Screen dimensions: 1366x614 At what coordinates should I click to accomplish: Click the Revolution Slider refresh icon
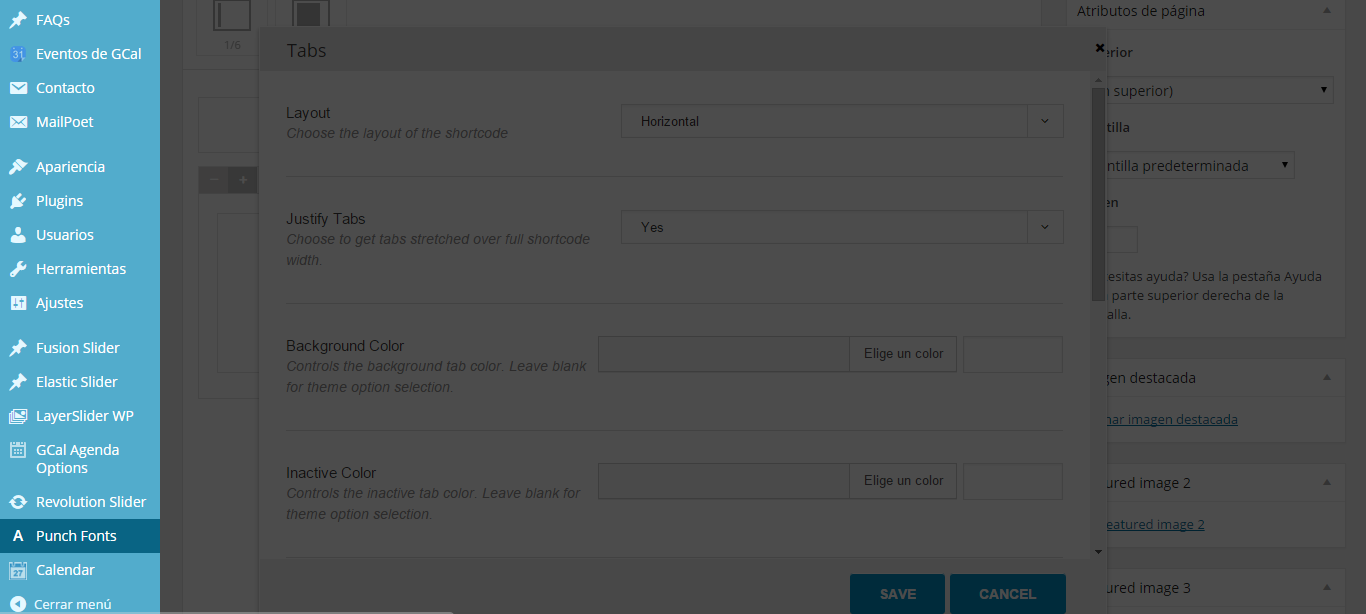point(18,502)
